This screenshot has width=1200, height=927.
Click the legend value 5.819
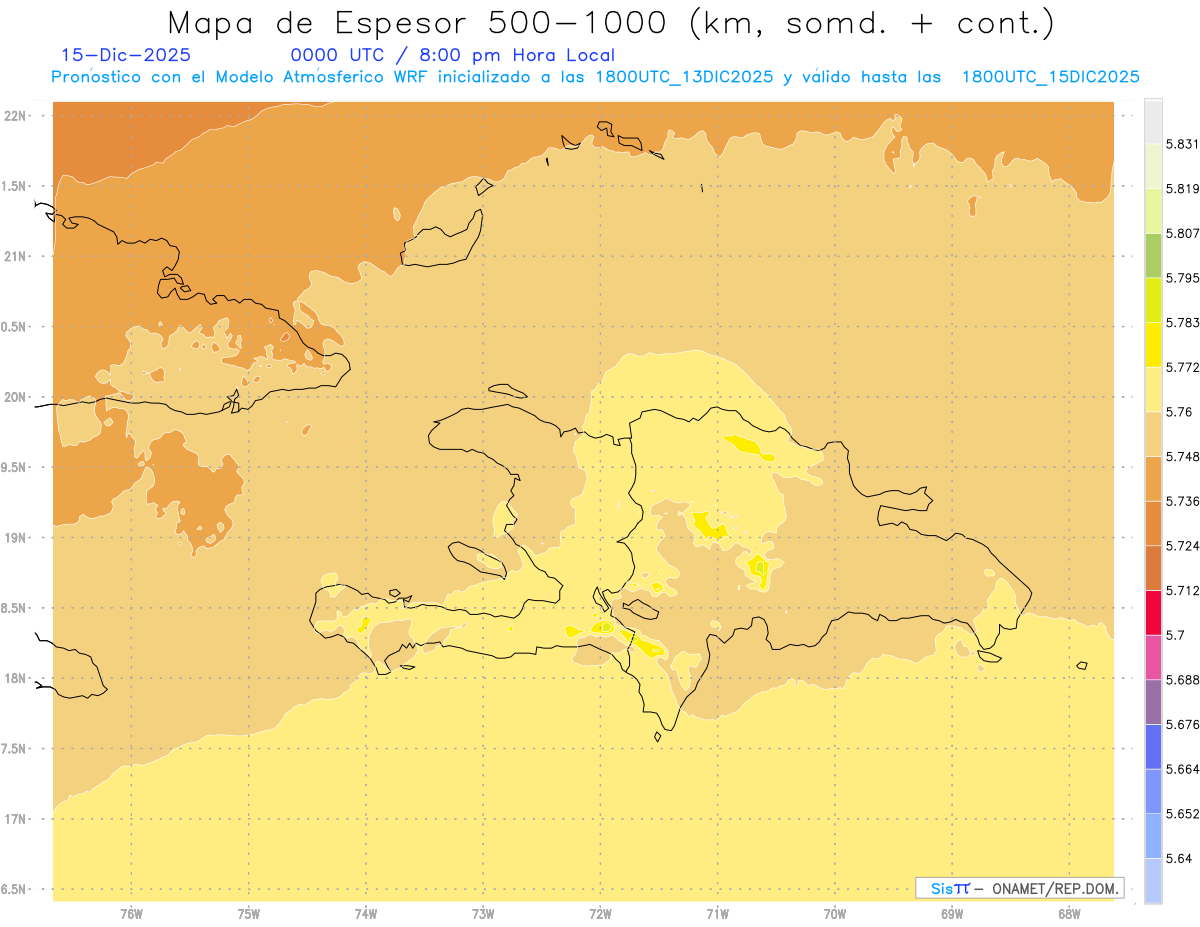(x=1182, y=189)
